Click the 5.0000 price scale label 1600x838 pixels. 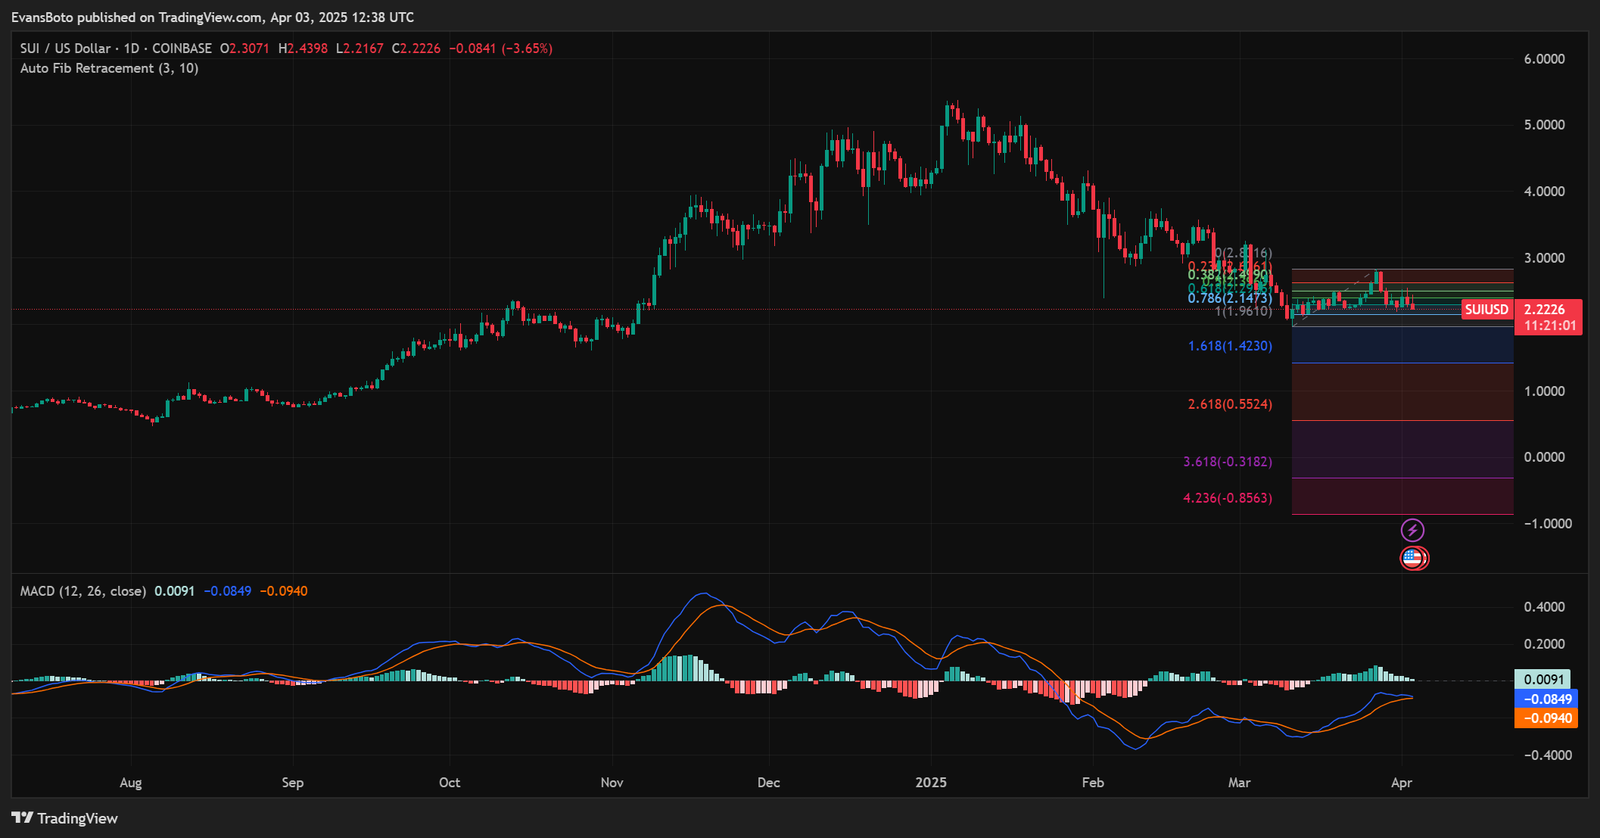(x=1544, y=125)
